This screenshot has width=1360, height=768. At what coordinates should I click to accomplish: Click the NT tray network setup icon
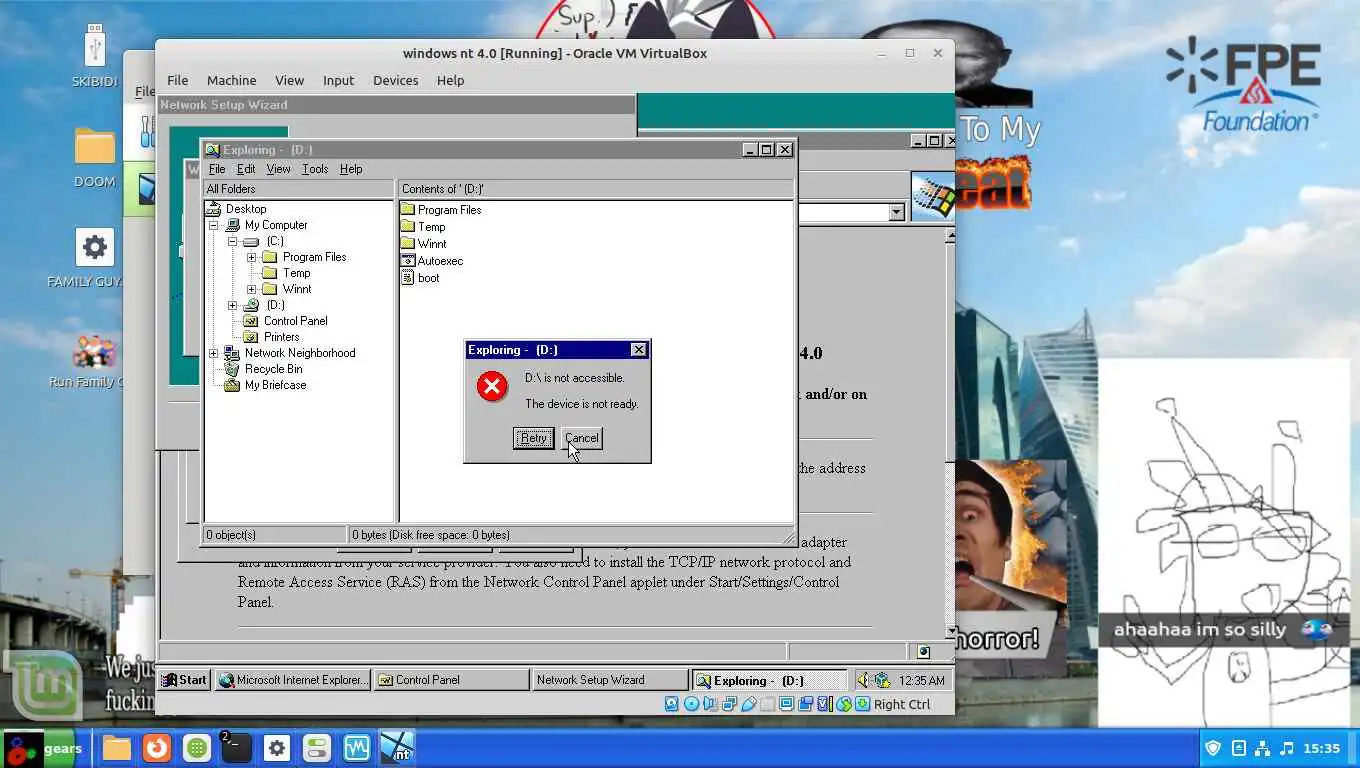coord(882,680)
